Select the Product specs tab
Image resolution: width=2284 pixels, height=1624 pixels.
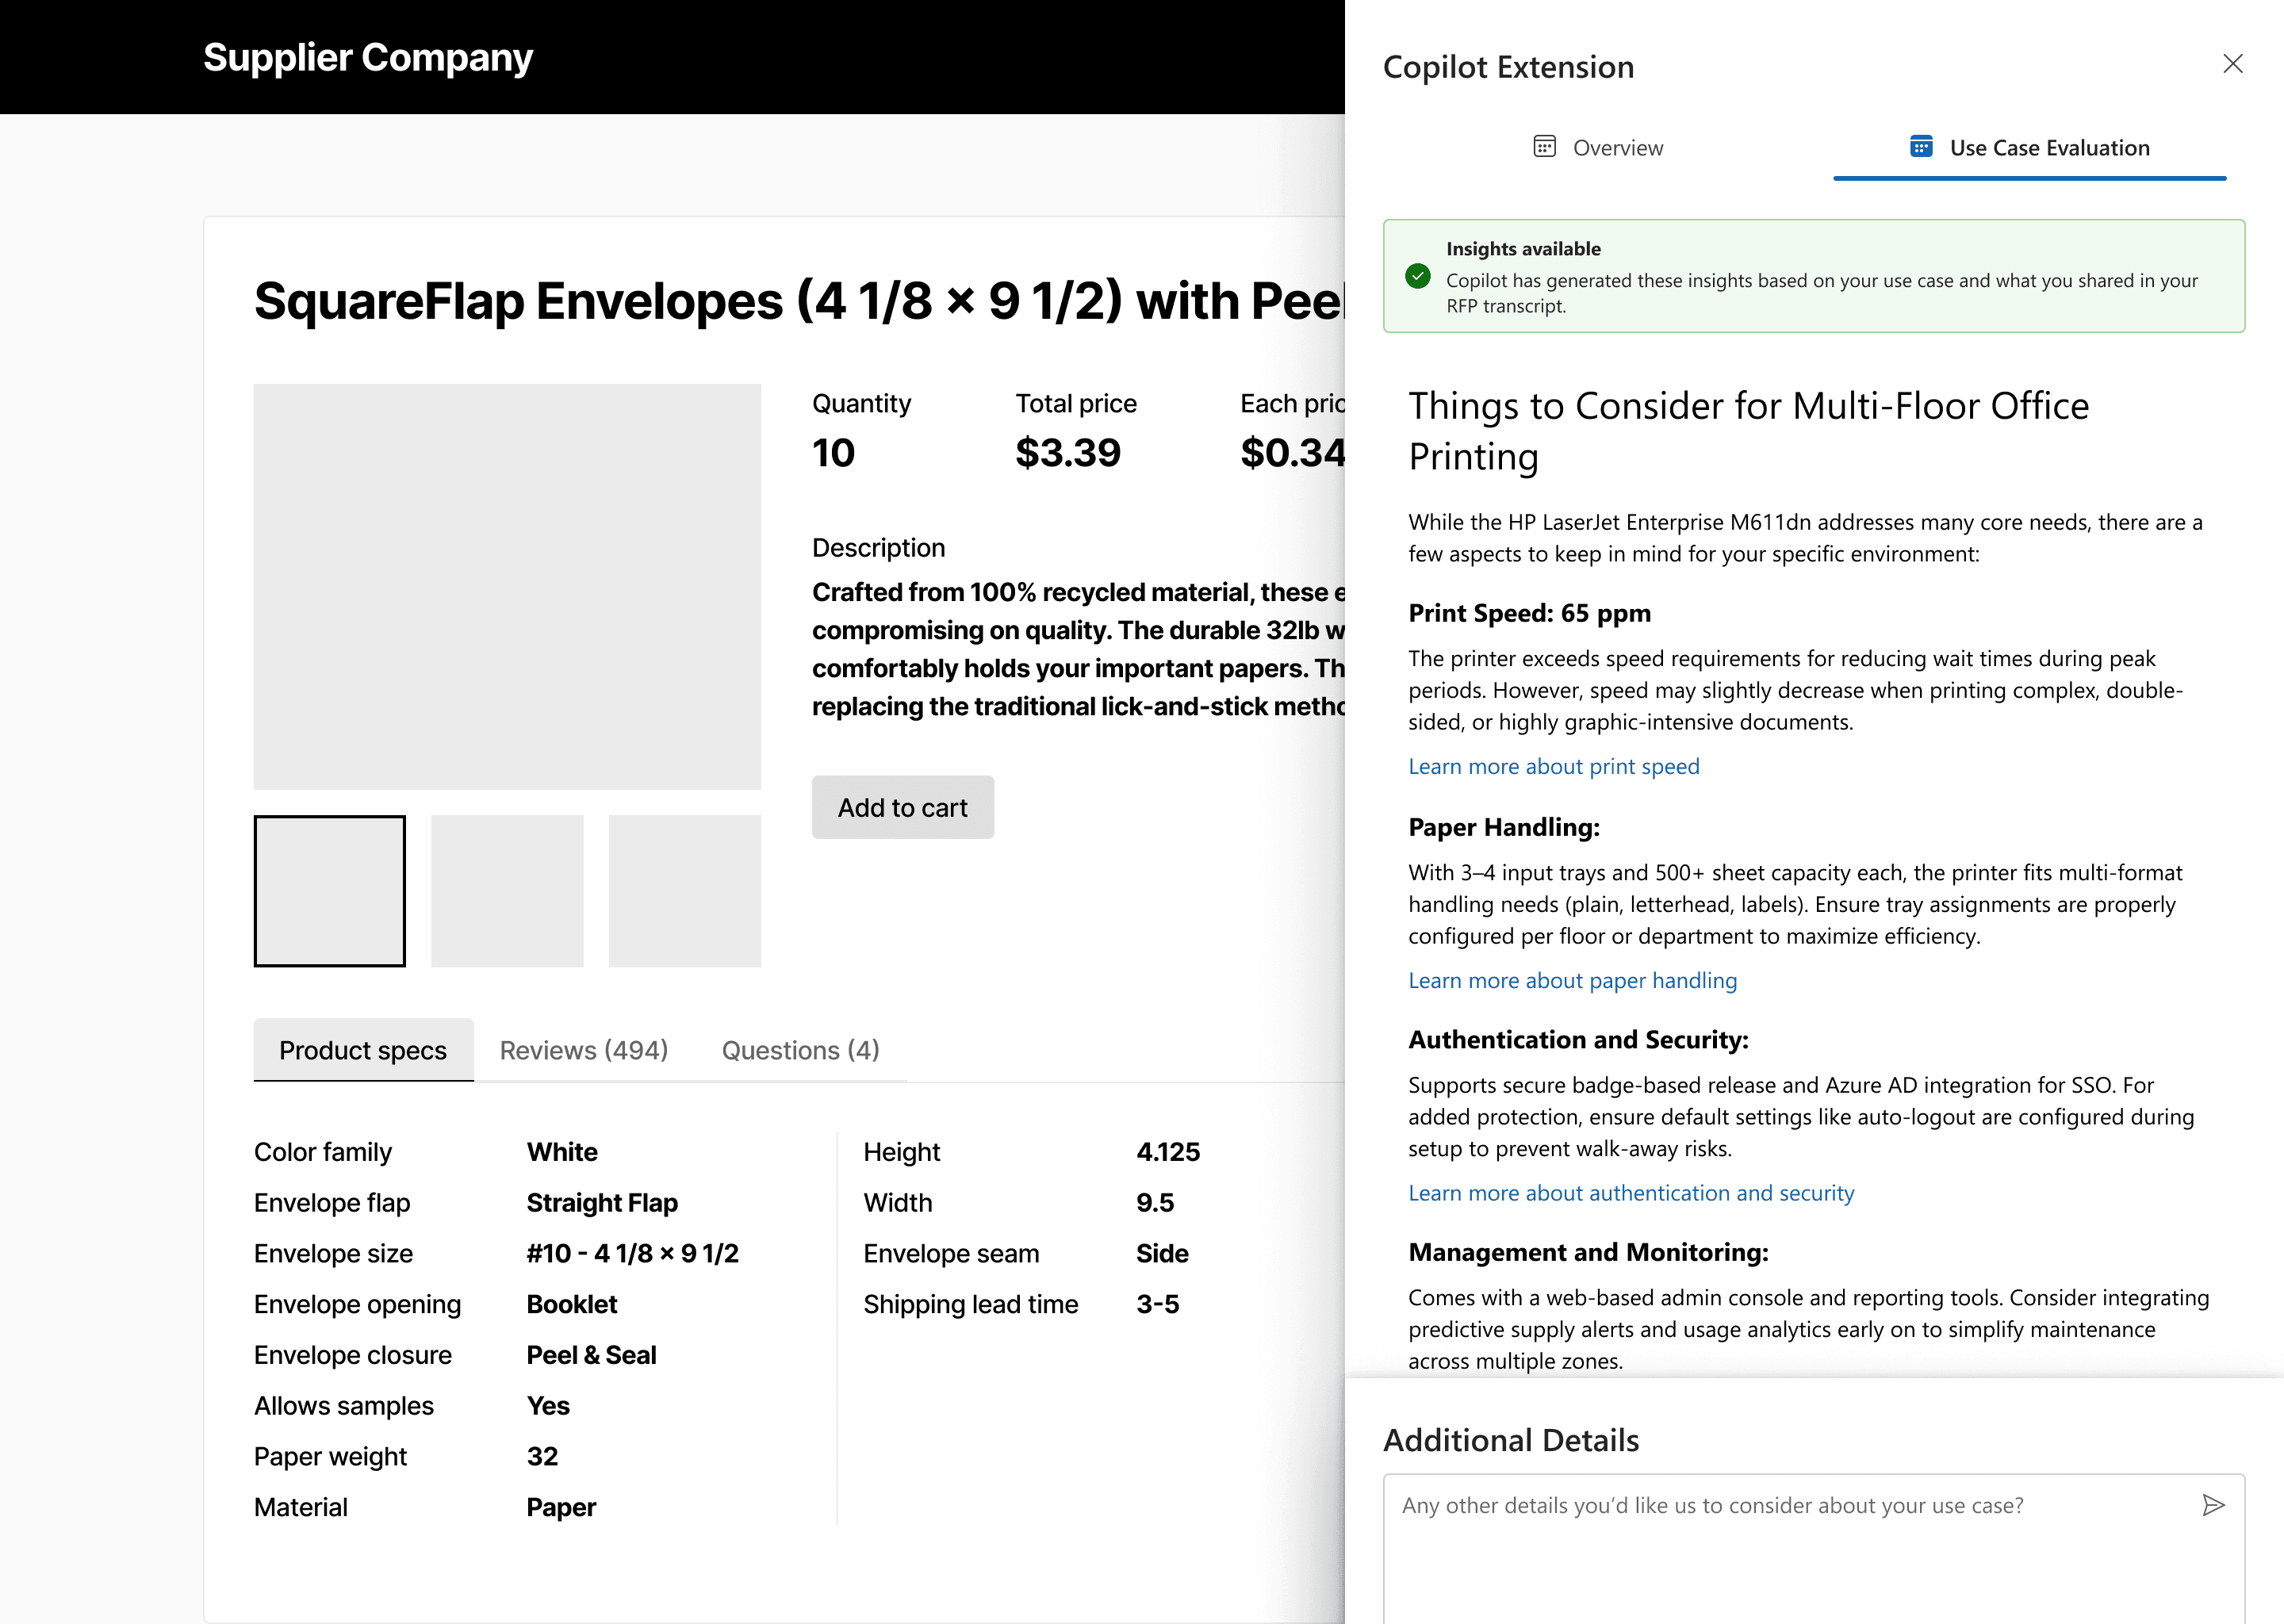click(363, 1050)
